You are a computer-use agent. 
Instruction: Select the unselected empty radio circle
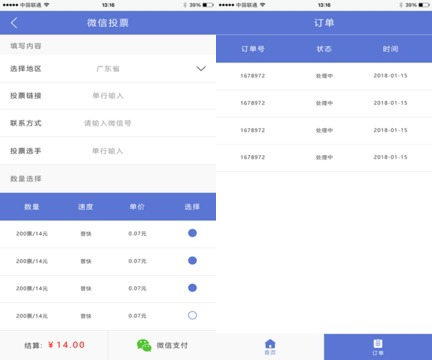click(192, 315)
